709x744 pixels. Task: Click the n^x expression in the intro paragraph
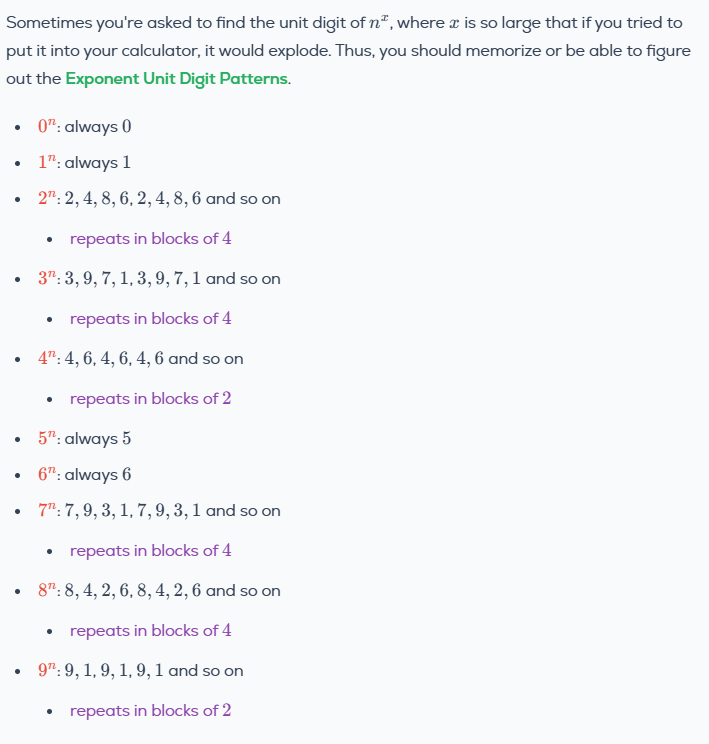coord(379,22)
